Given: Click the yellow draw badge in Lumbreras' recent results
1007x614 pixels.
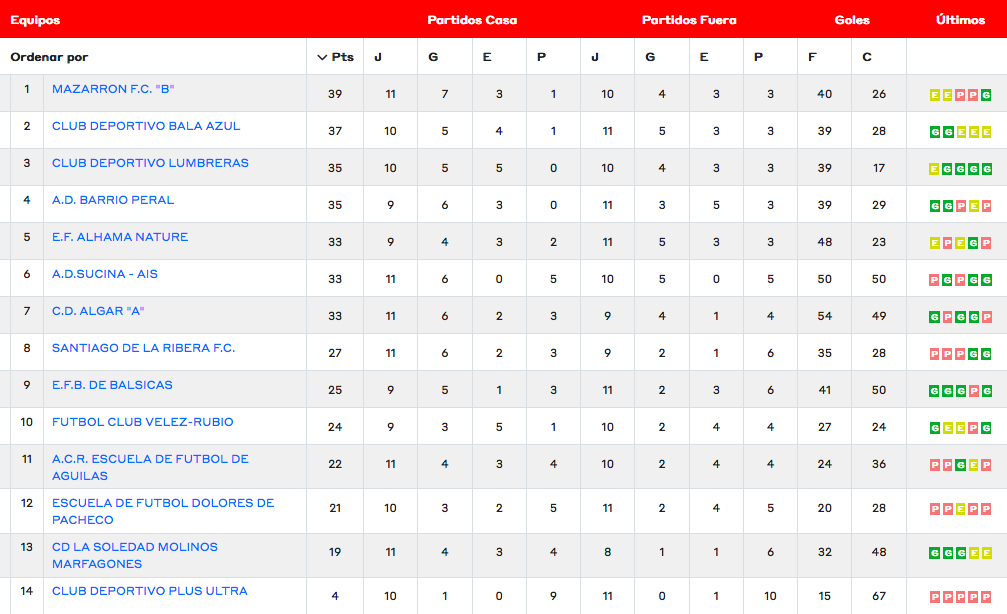Looking at the screenshot, I should click(934, 169).
